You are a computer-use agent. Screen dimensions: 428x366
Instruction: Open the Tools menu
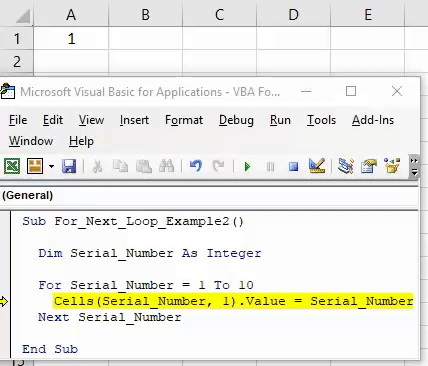[x=321, y=120]
